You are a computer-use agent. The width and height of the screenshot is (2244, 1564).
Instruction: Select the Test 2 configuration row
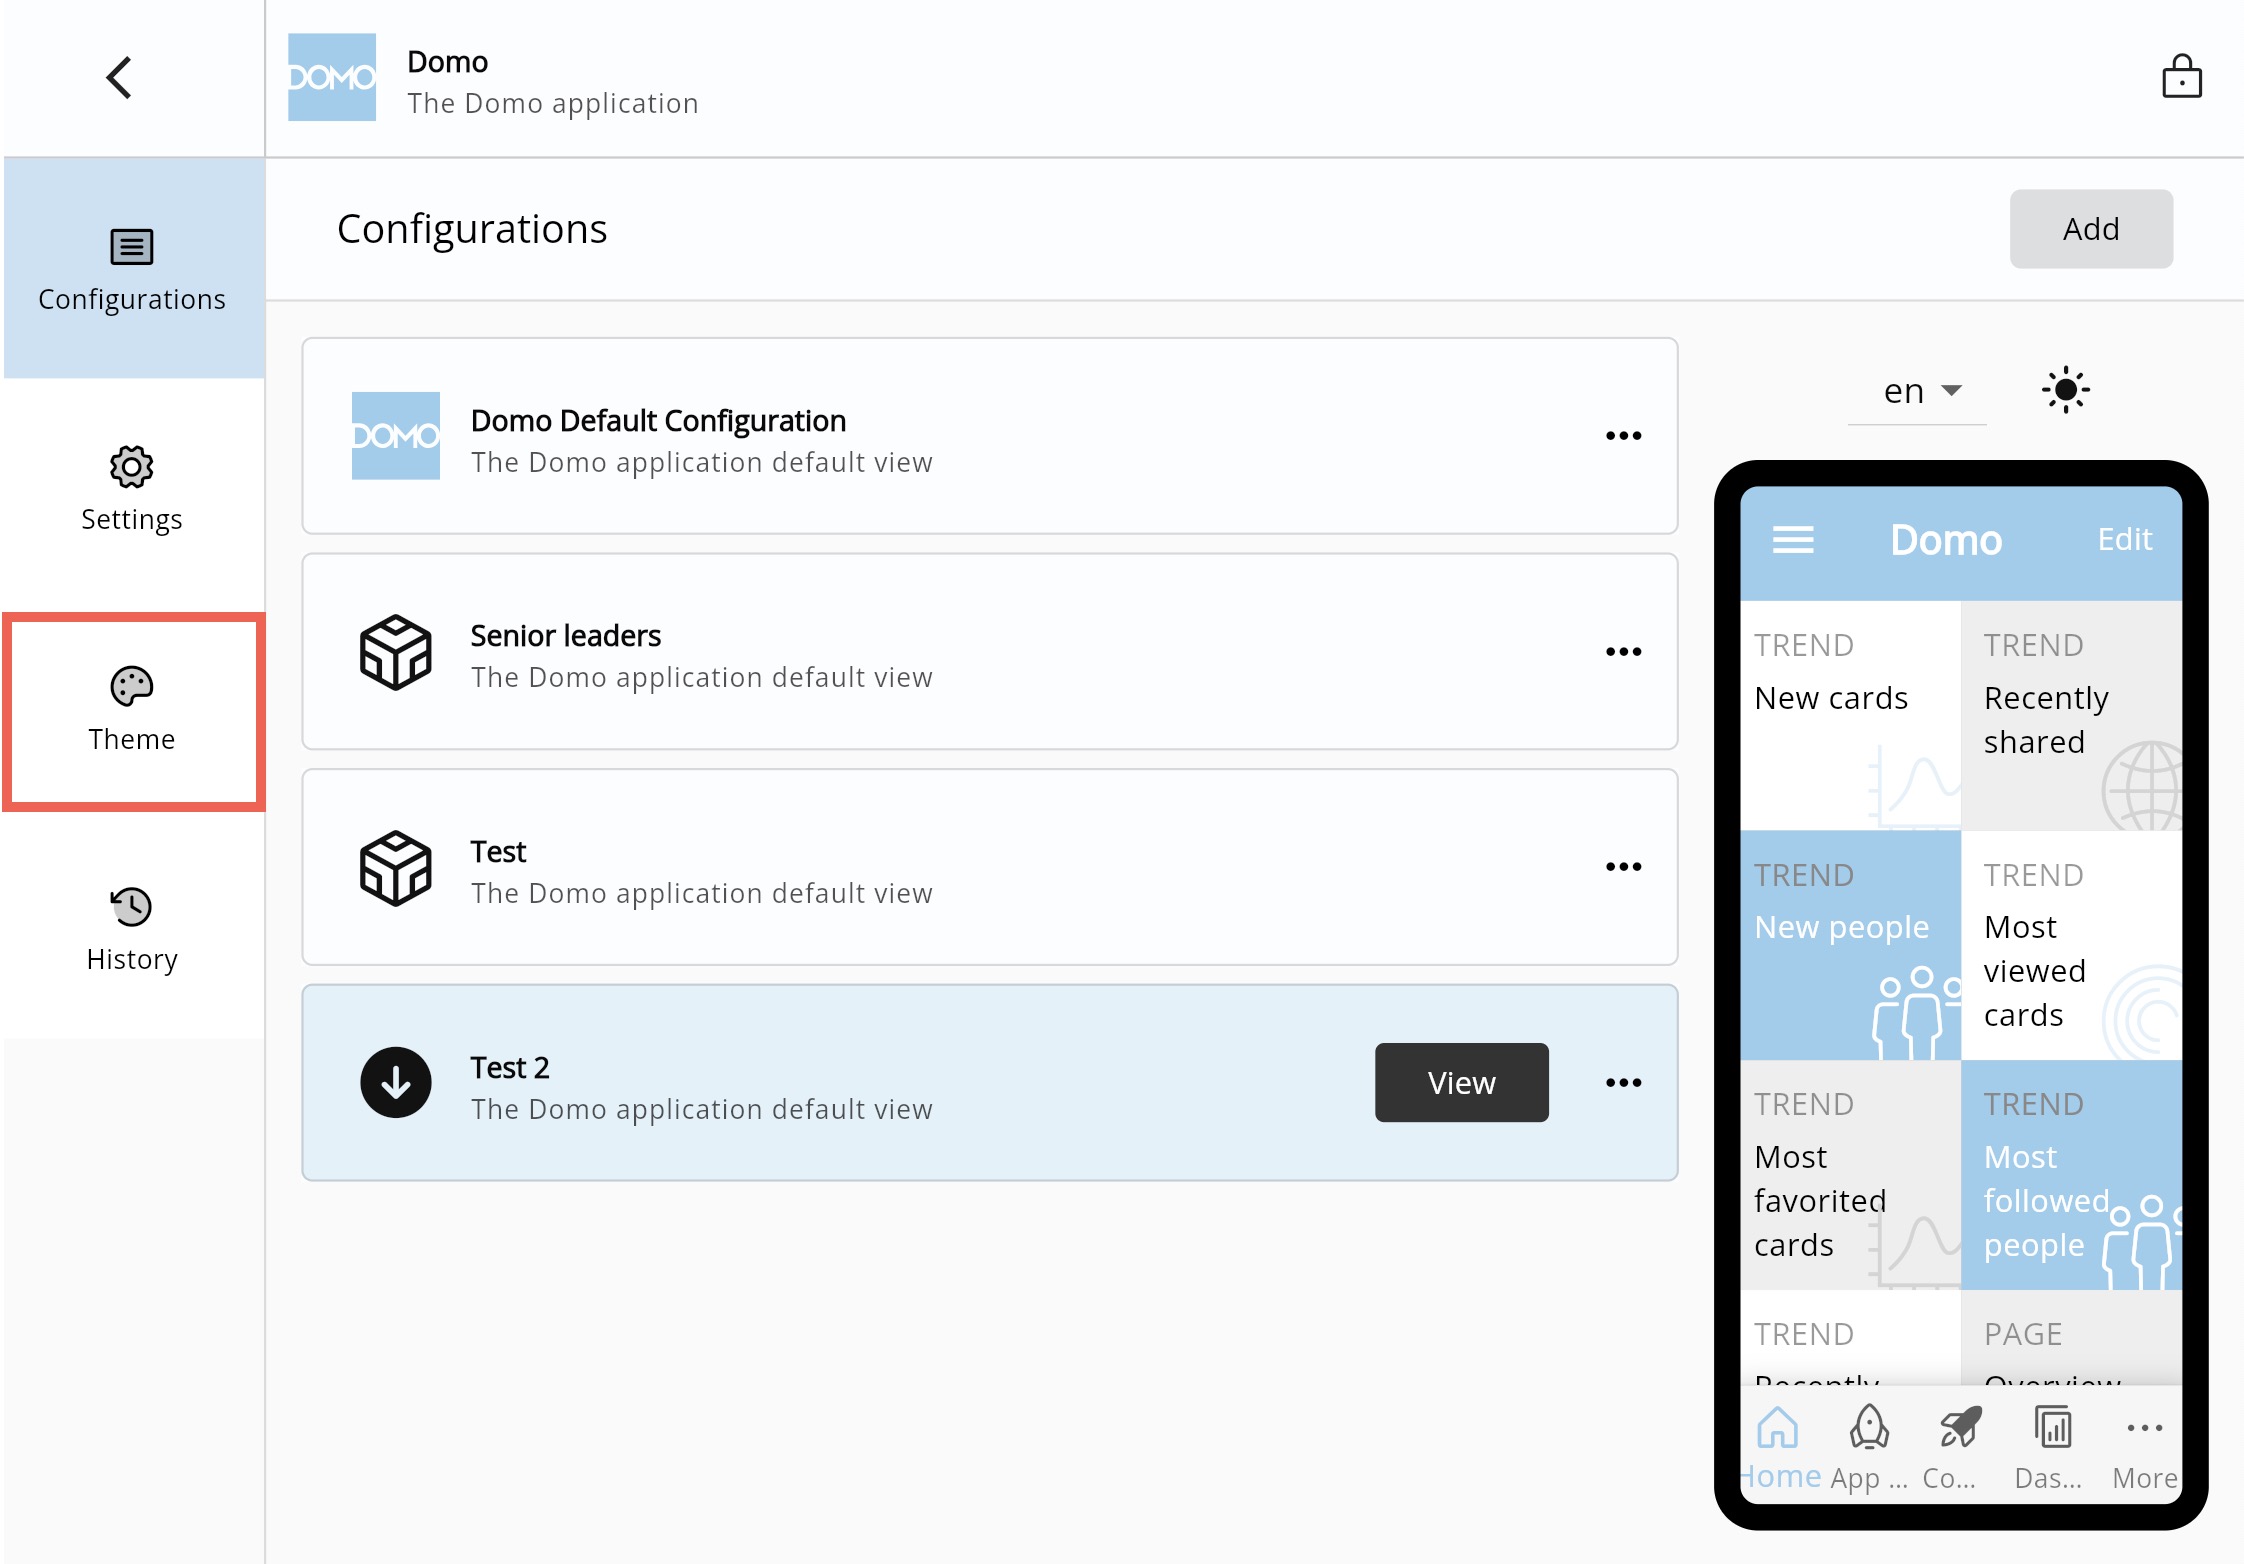tap(990, 1083)
